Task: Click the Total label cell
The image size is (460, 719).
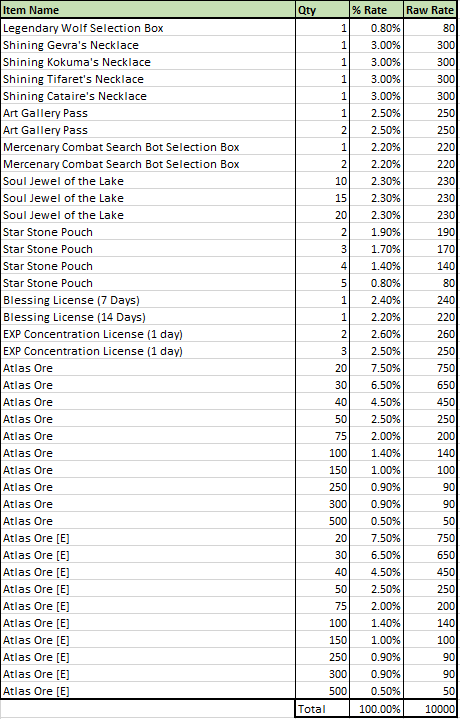Action: (322, 709)
